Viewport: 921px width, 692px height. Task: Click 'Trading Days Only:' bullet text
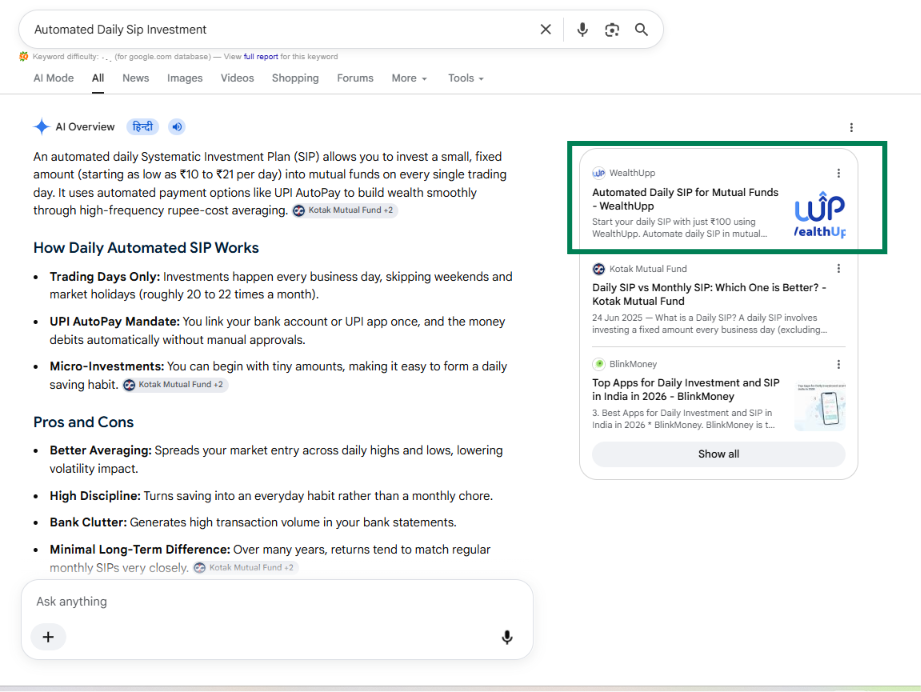[x=105, y=277]
